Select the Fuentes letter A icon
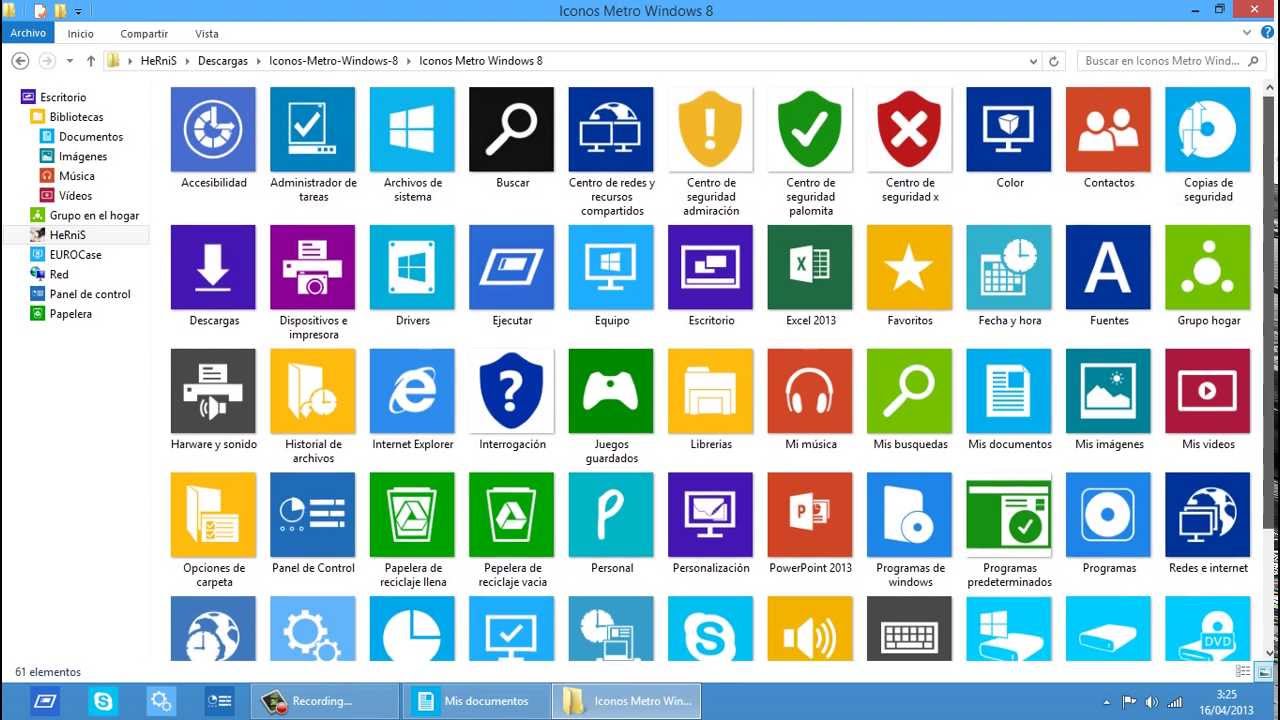 pos(1109,267)
